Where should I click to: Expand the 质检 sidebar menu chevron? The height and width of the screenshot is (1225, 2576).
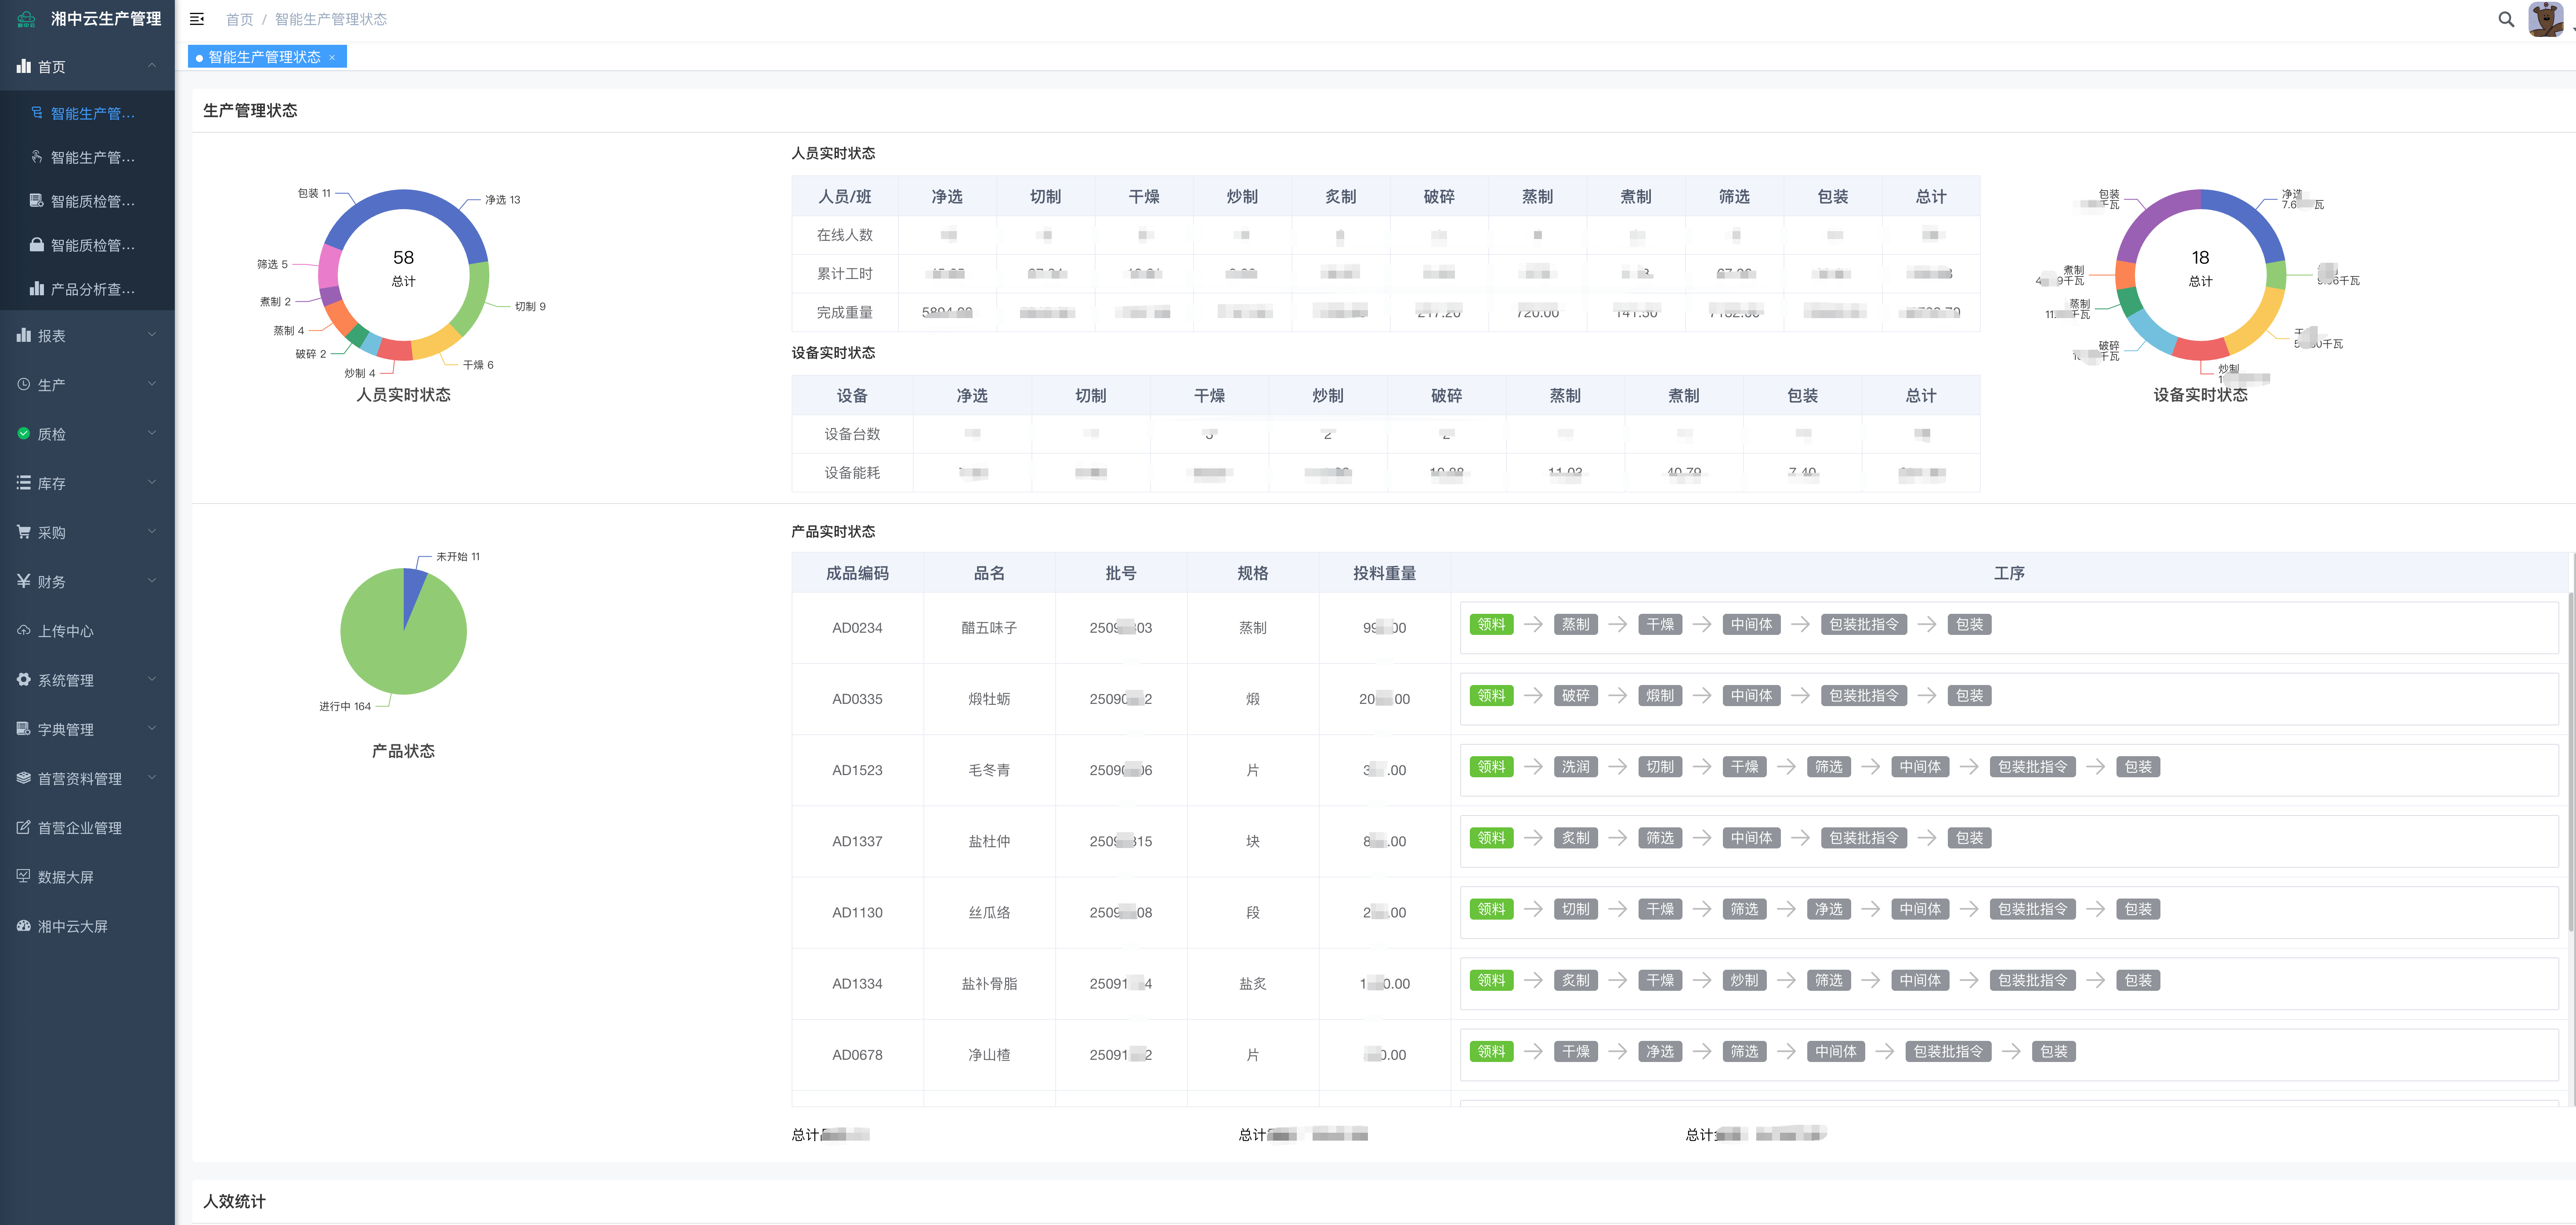(x=152, y=433)
